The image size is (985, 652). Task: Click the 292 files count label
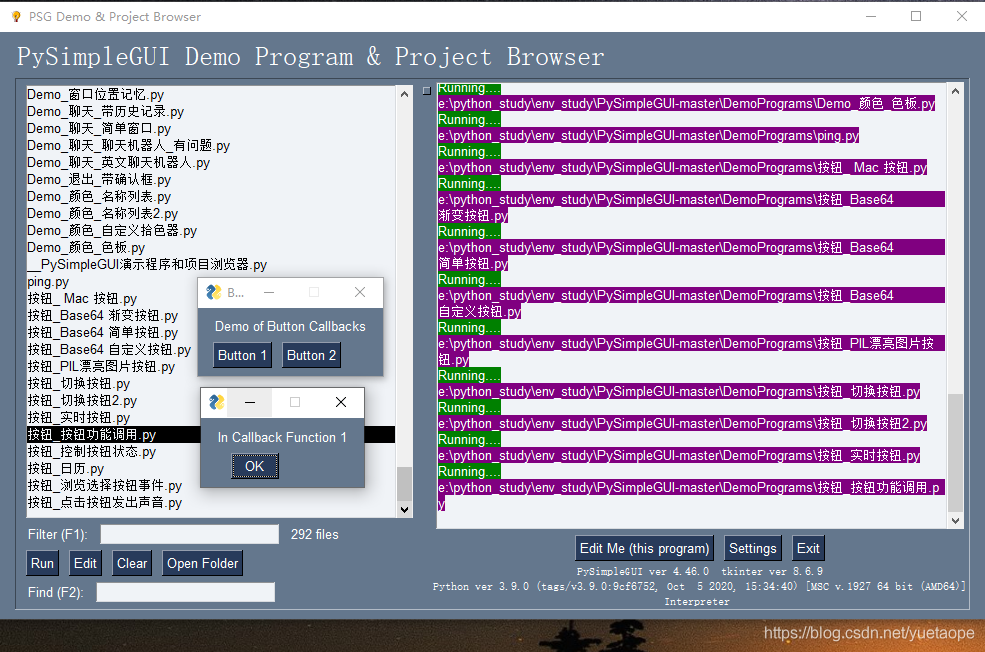click(x=315, y=535)
